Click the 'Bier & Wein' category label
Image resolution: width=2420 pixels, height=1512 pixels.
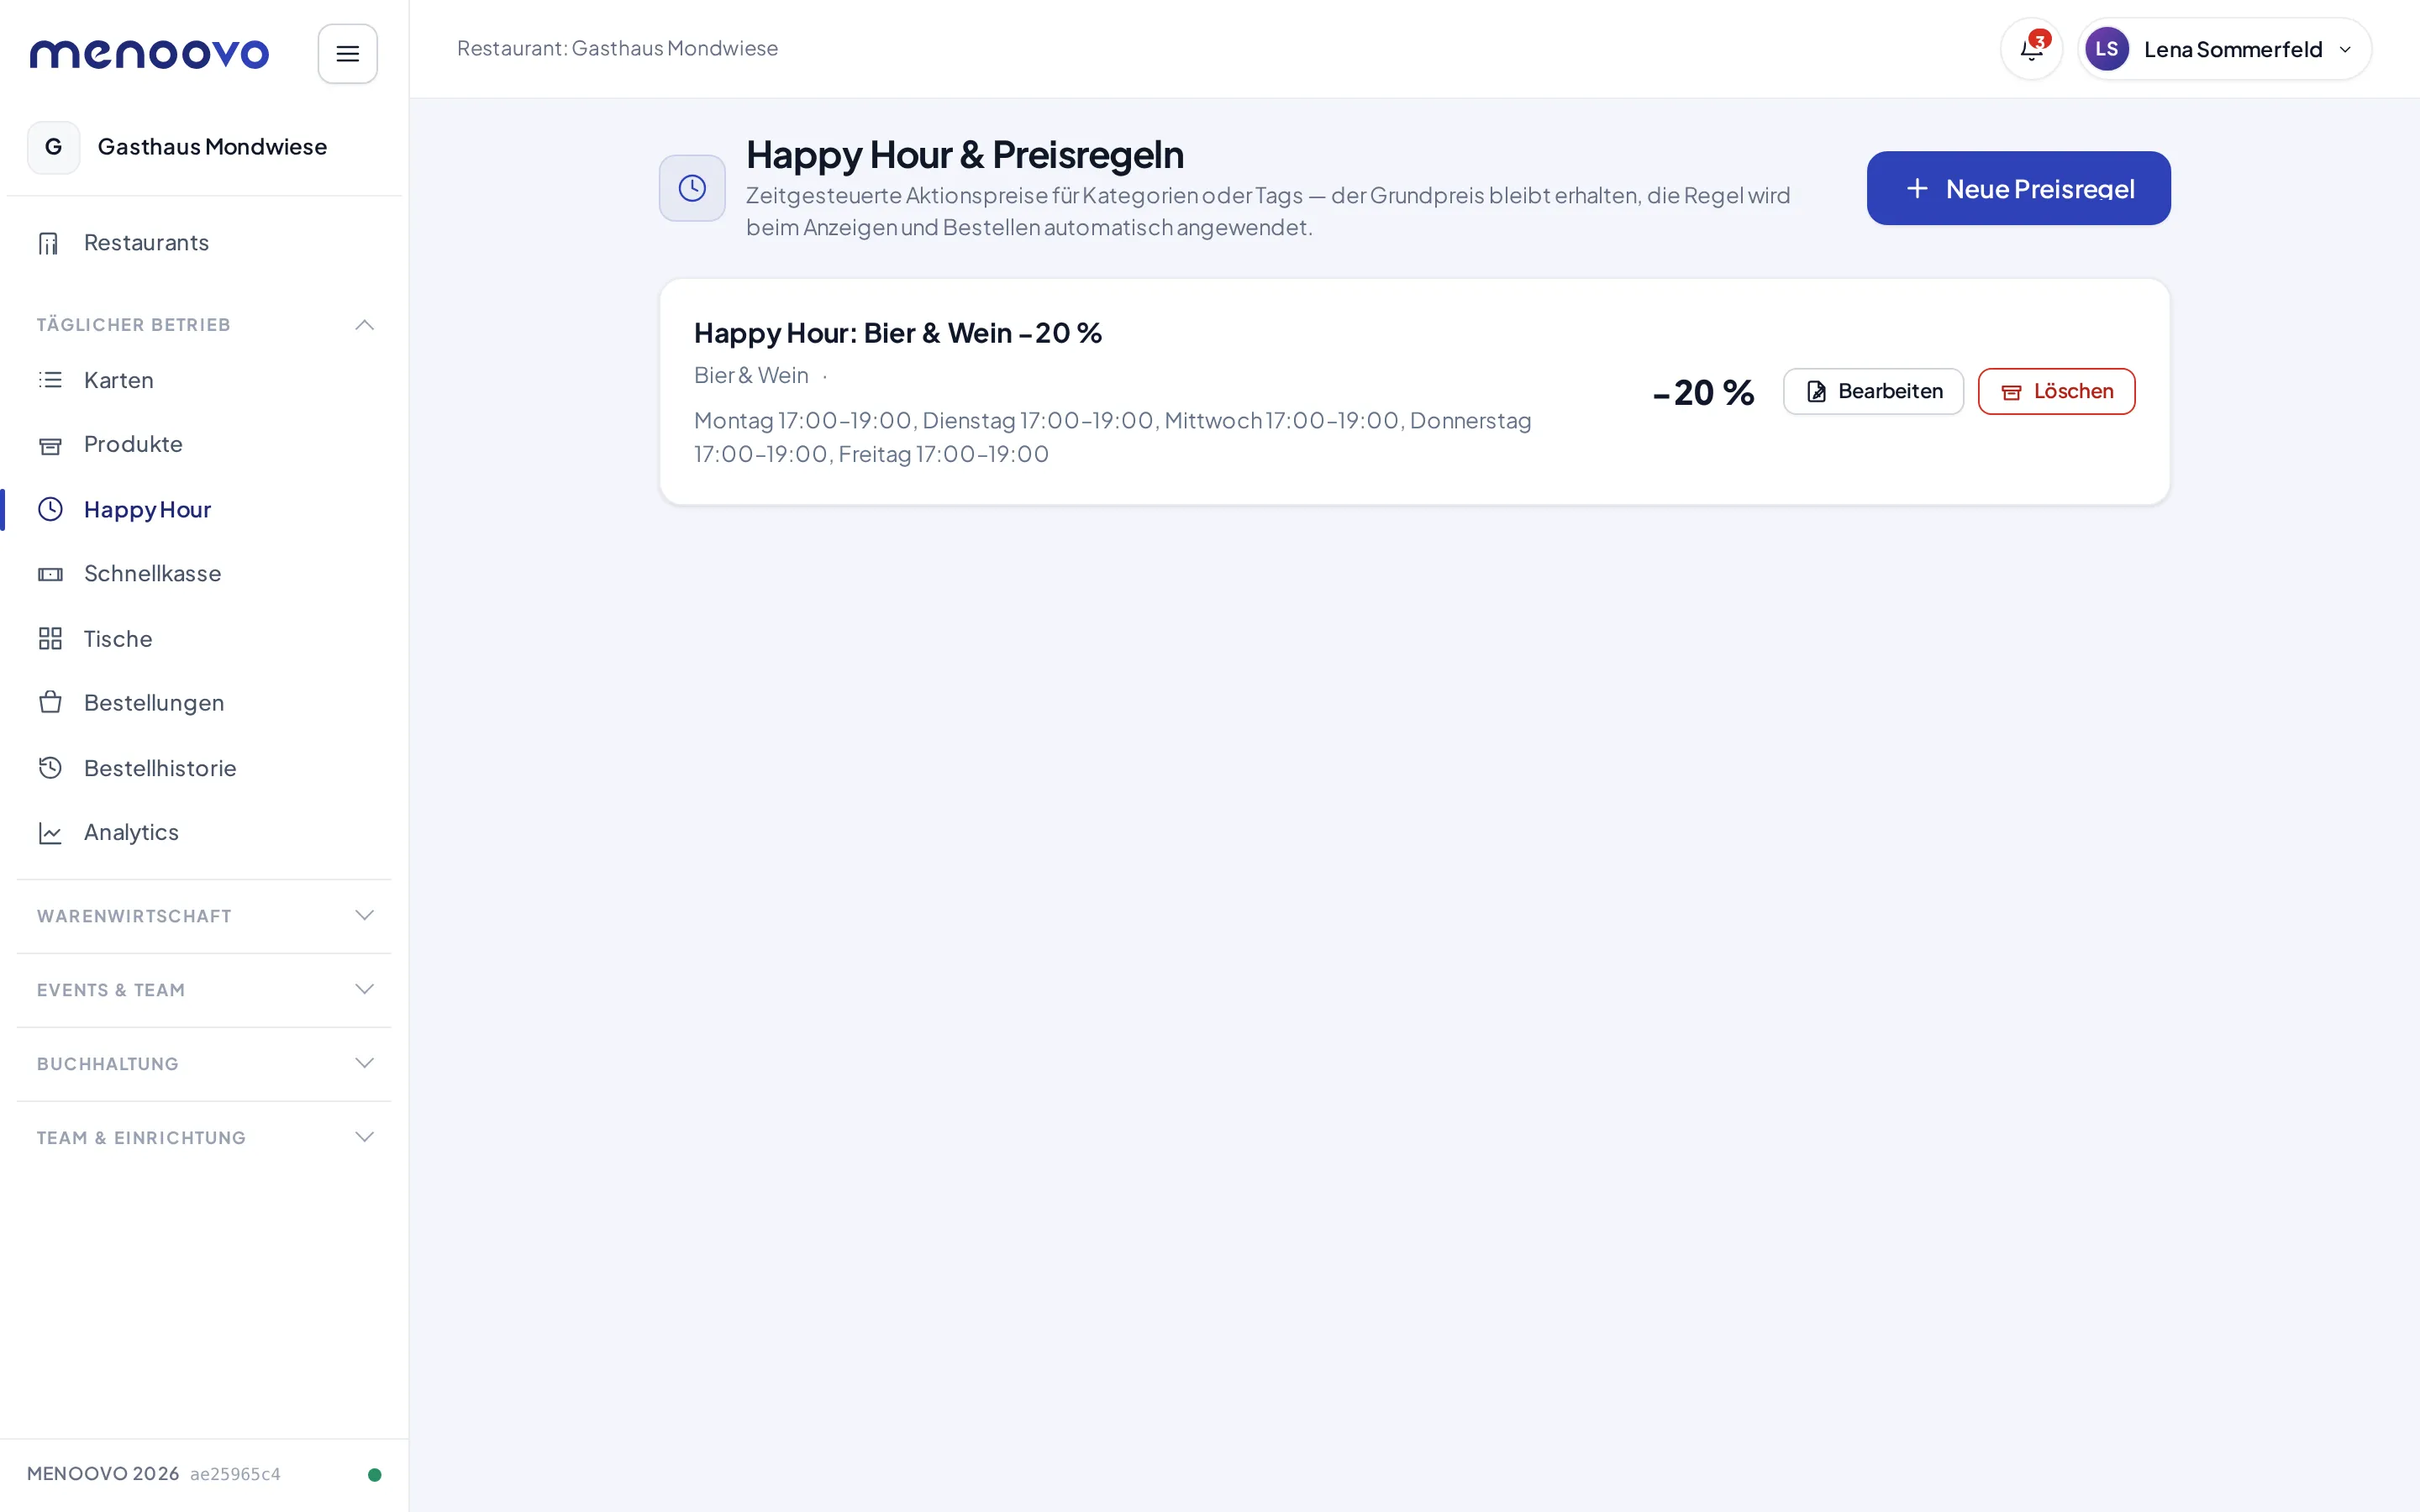point(751,375)
